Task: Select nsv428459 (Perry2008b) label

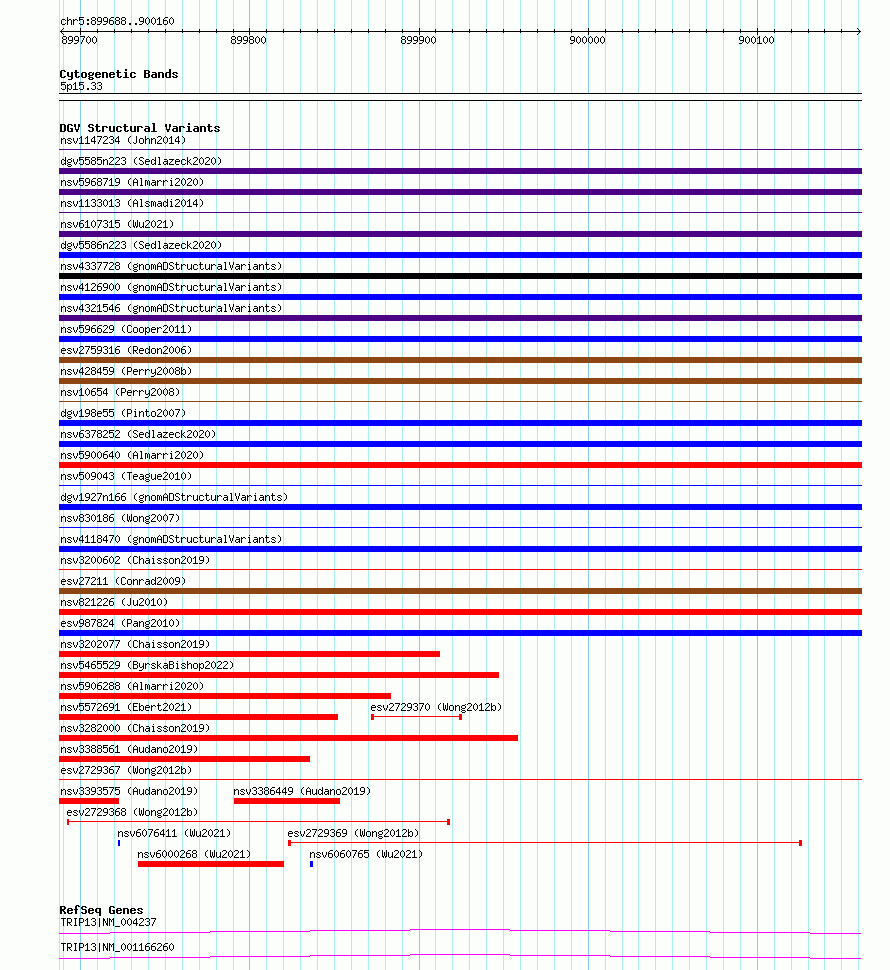Action: pos(126,372)
